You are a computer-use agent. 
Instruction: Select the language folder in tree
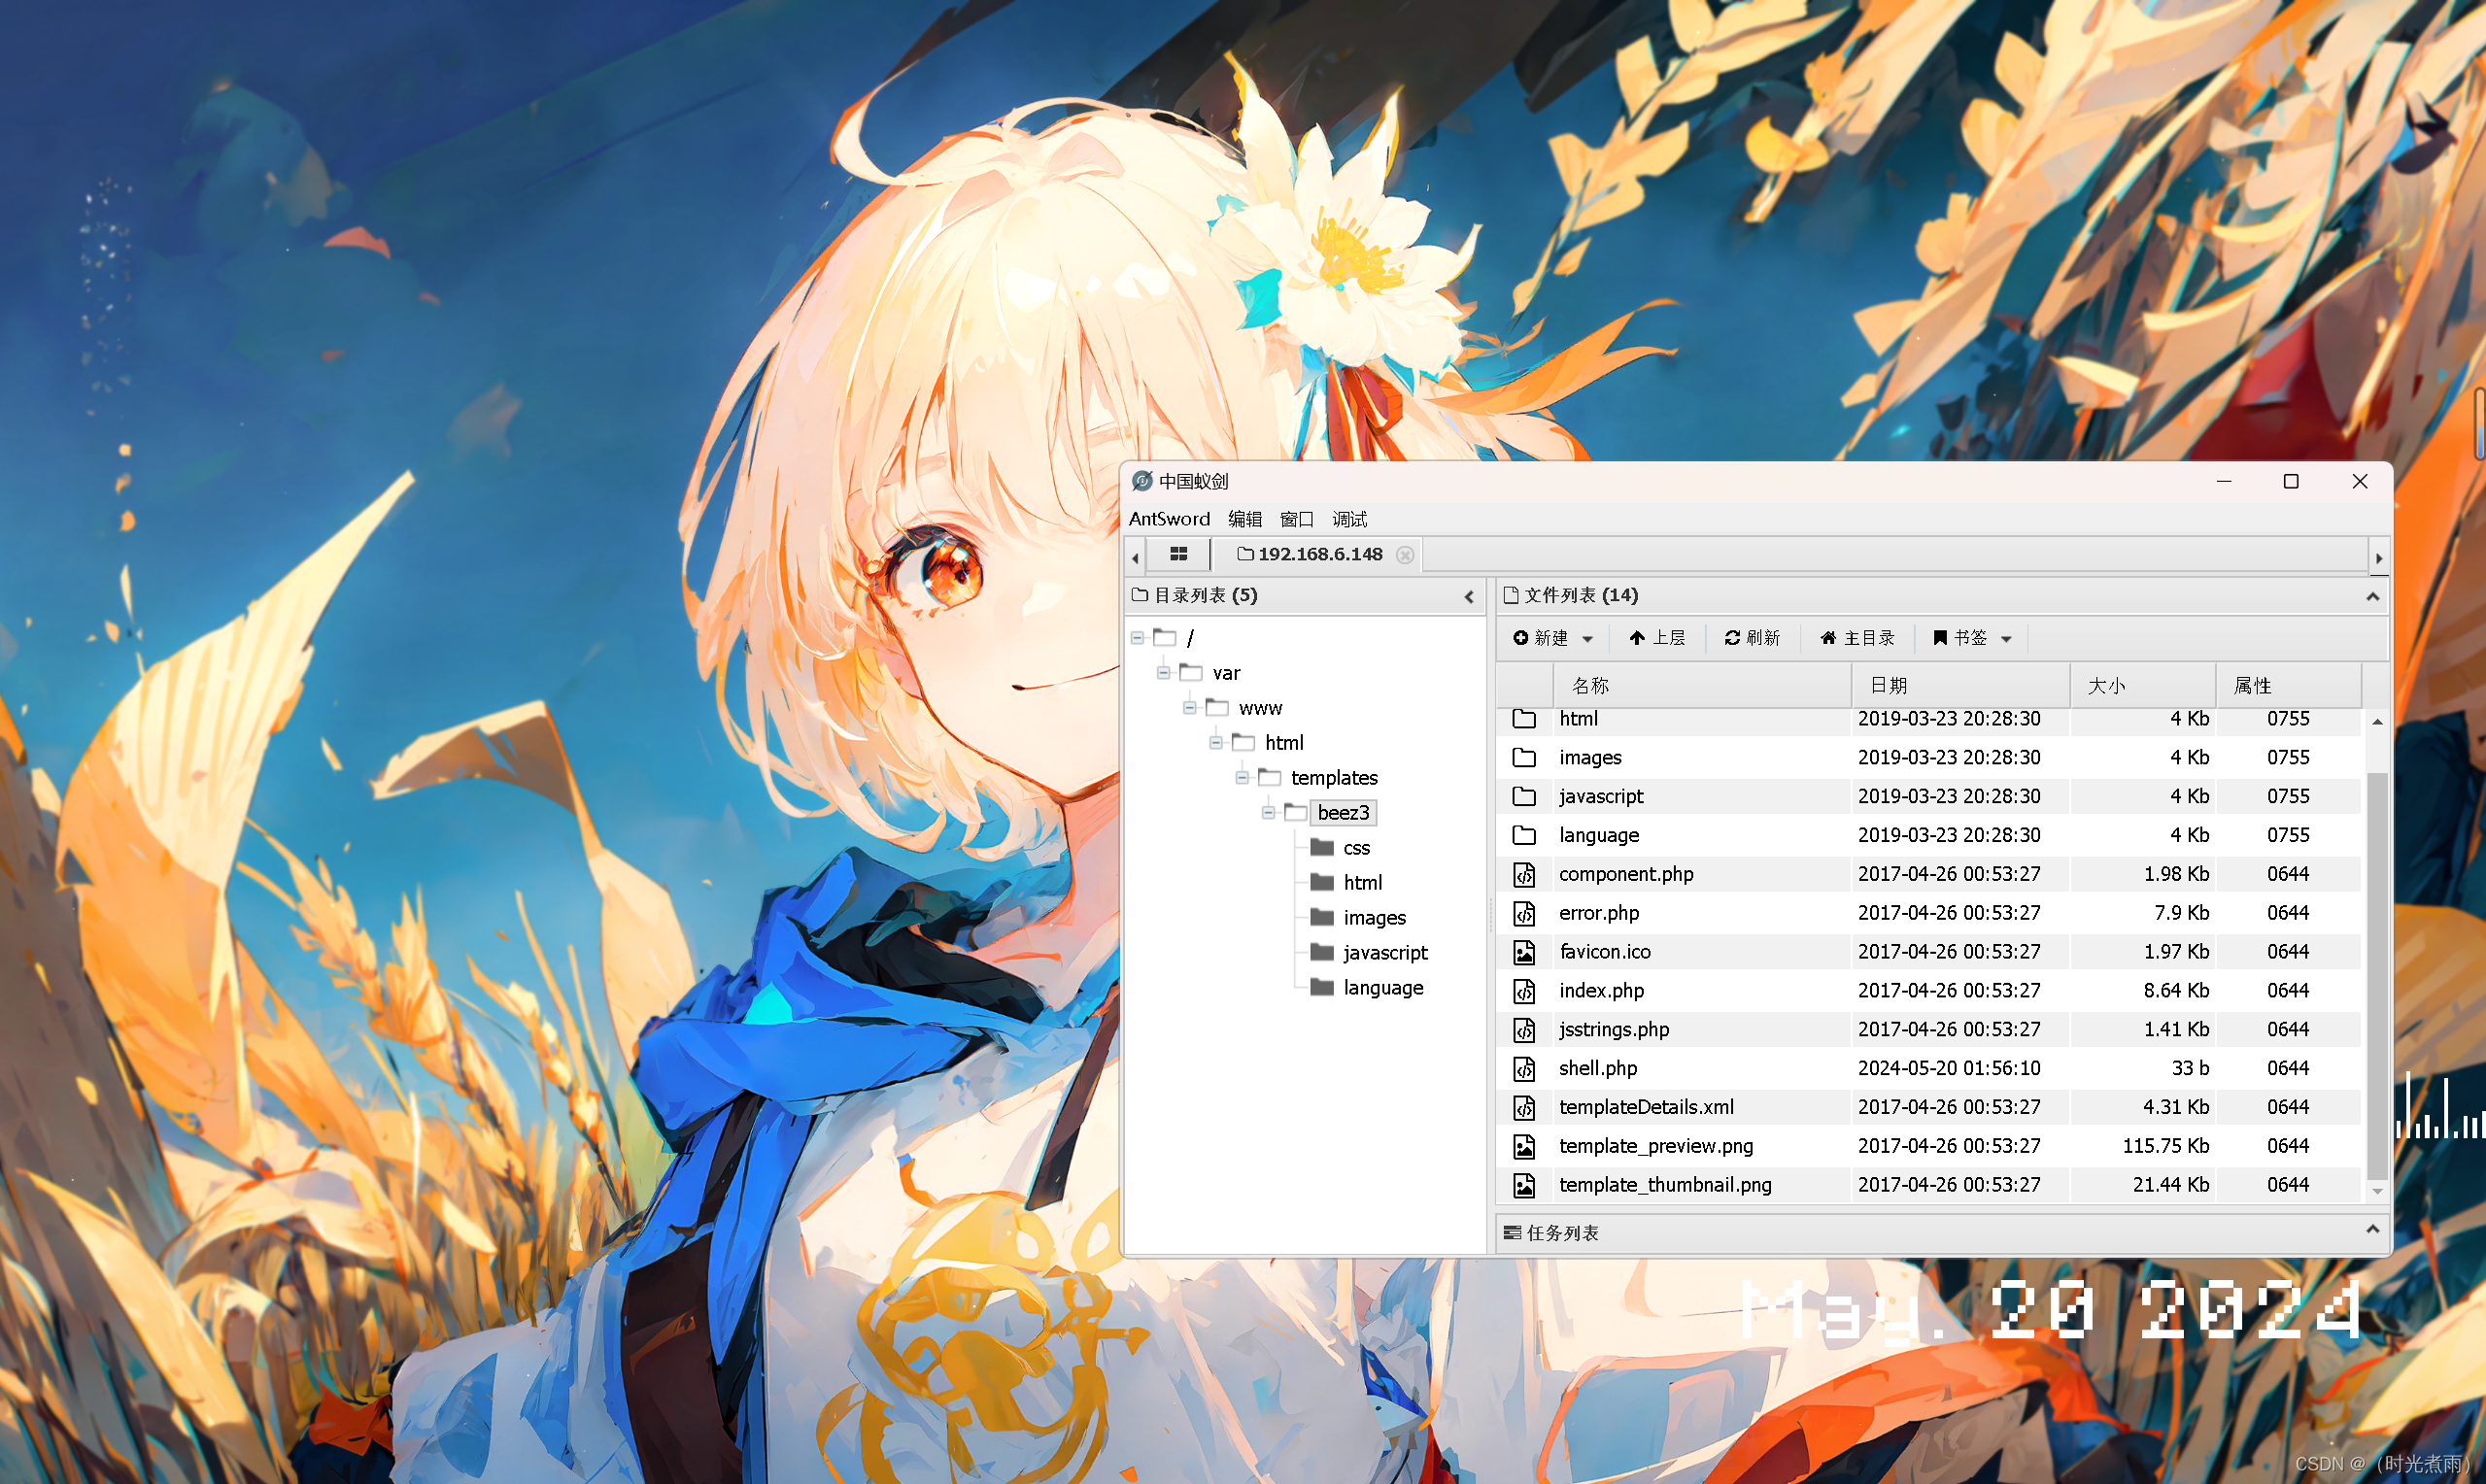pyautogui.click(x=1383, y=988)
